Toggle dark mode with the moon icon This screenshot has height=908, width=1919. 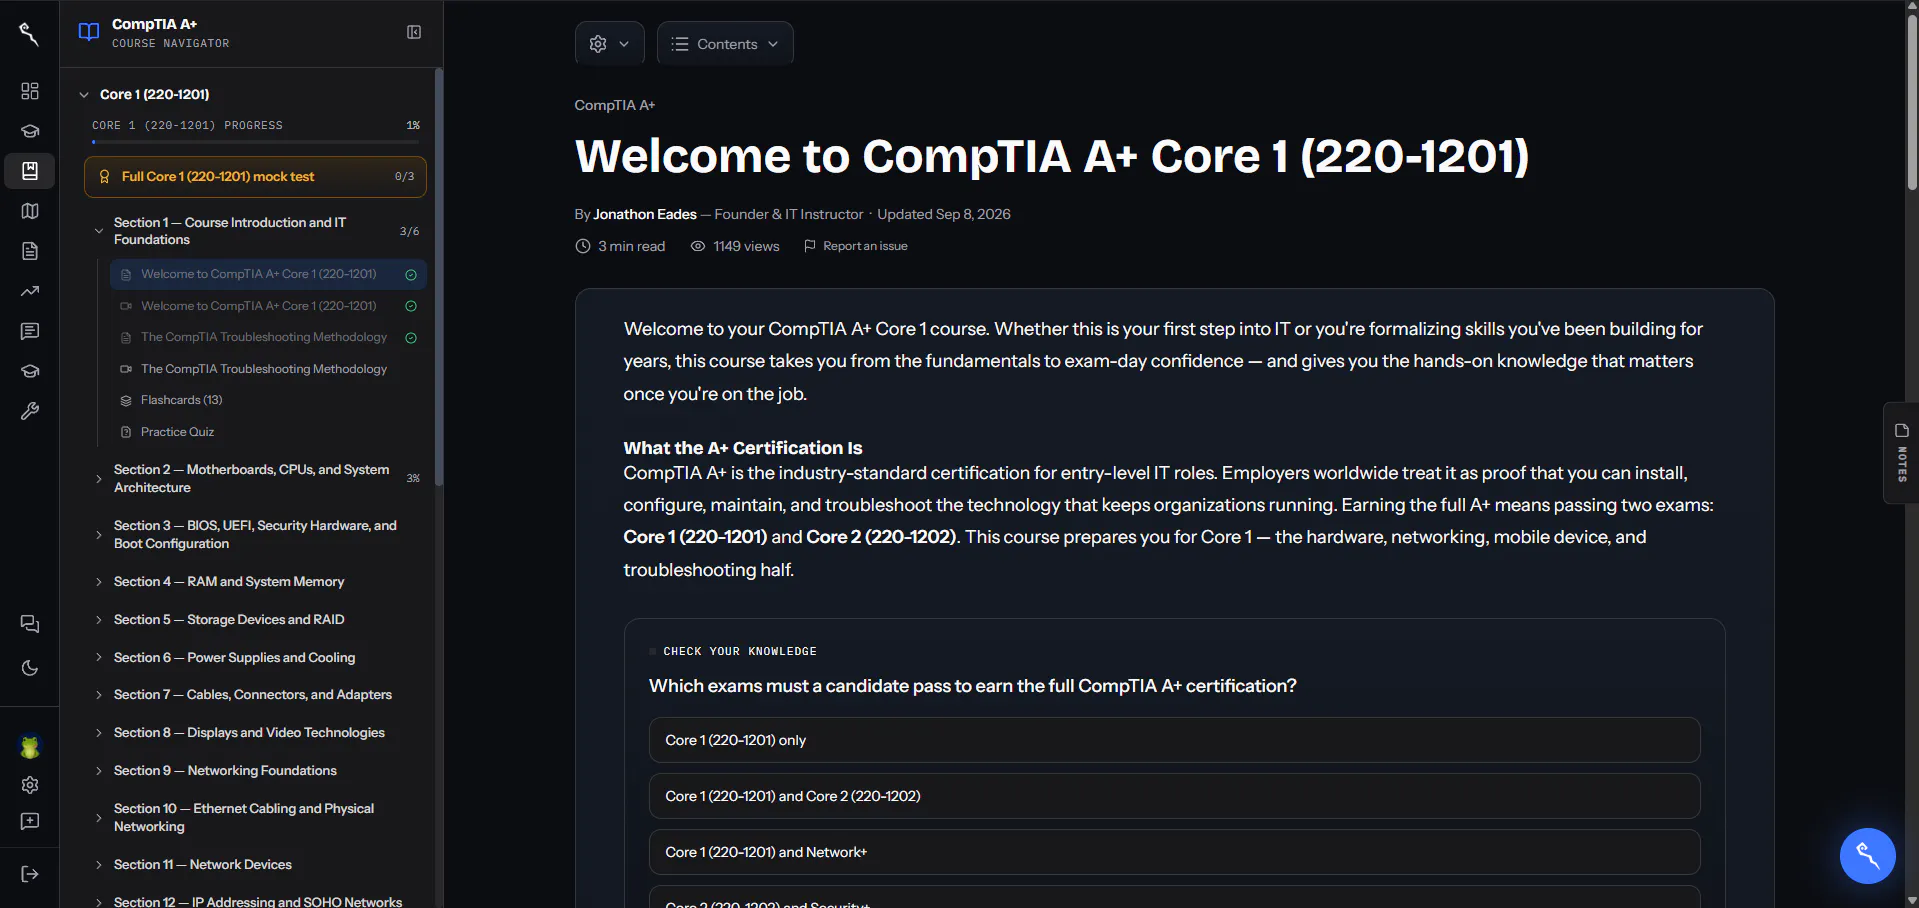(x=30, y=668)
